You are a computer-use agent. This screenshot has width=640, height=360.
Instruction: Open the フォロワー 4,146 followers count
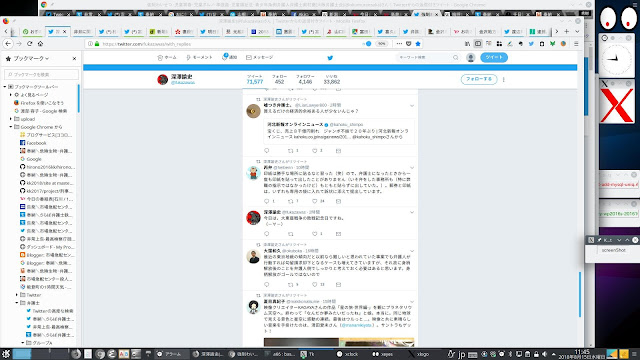(305, 80)
